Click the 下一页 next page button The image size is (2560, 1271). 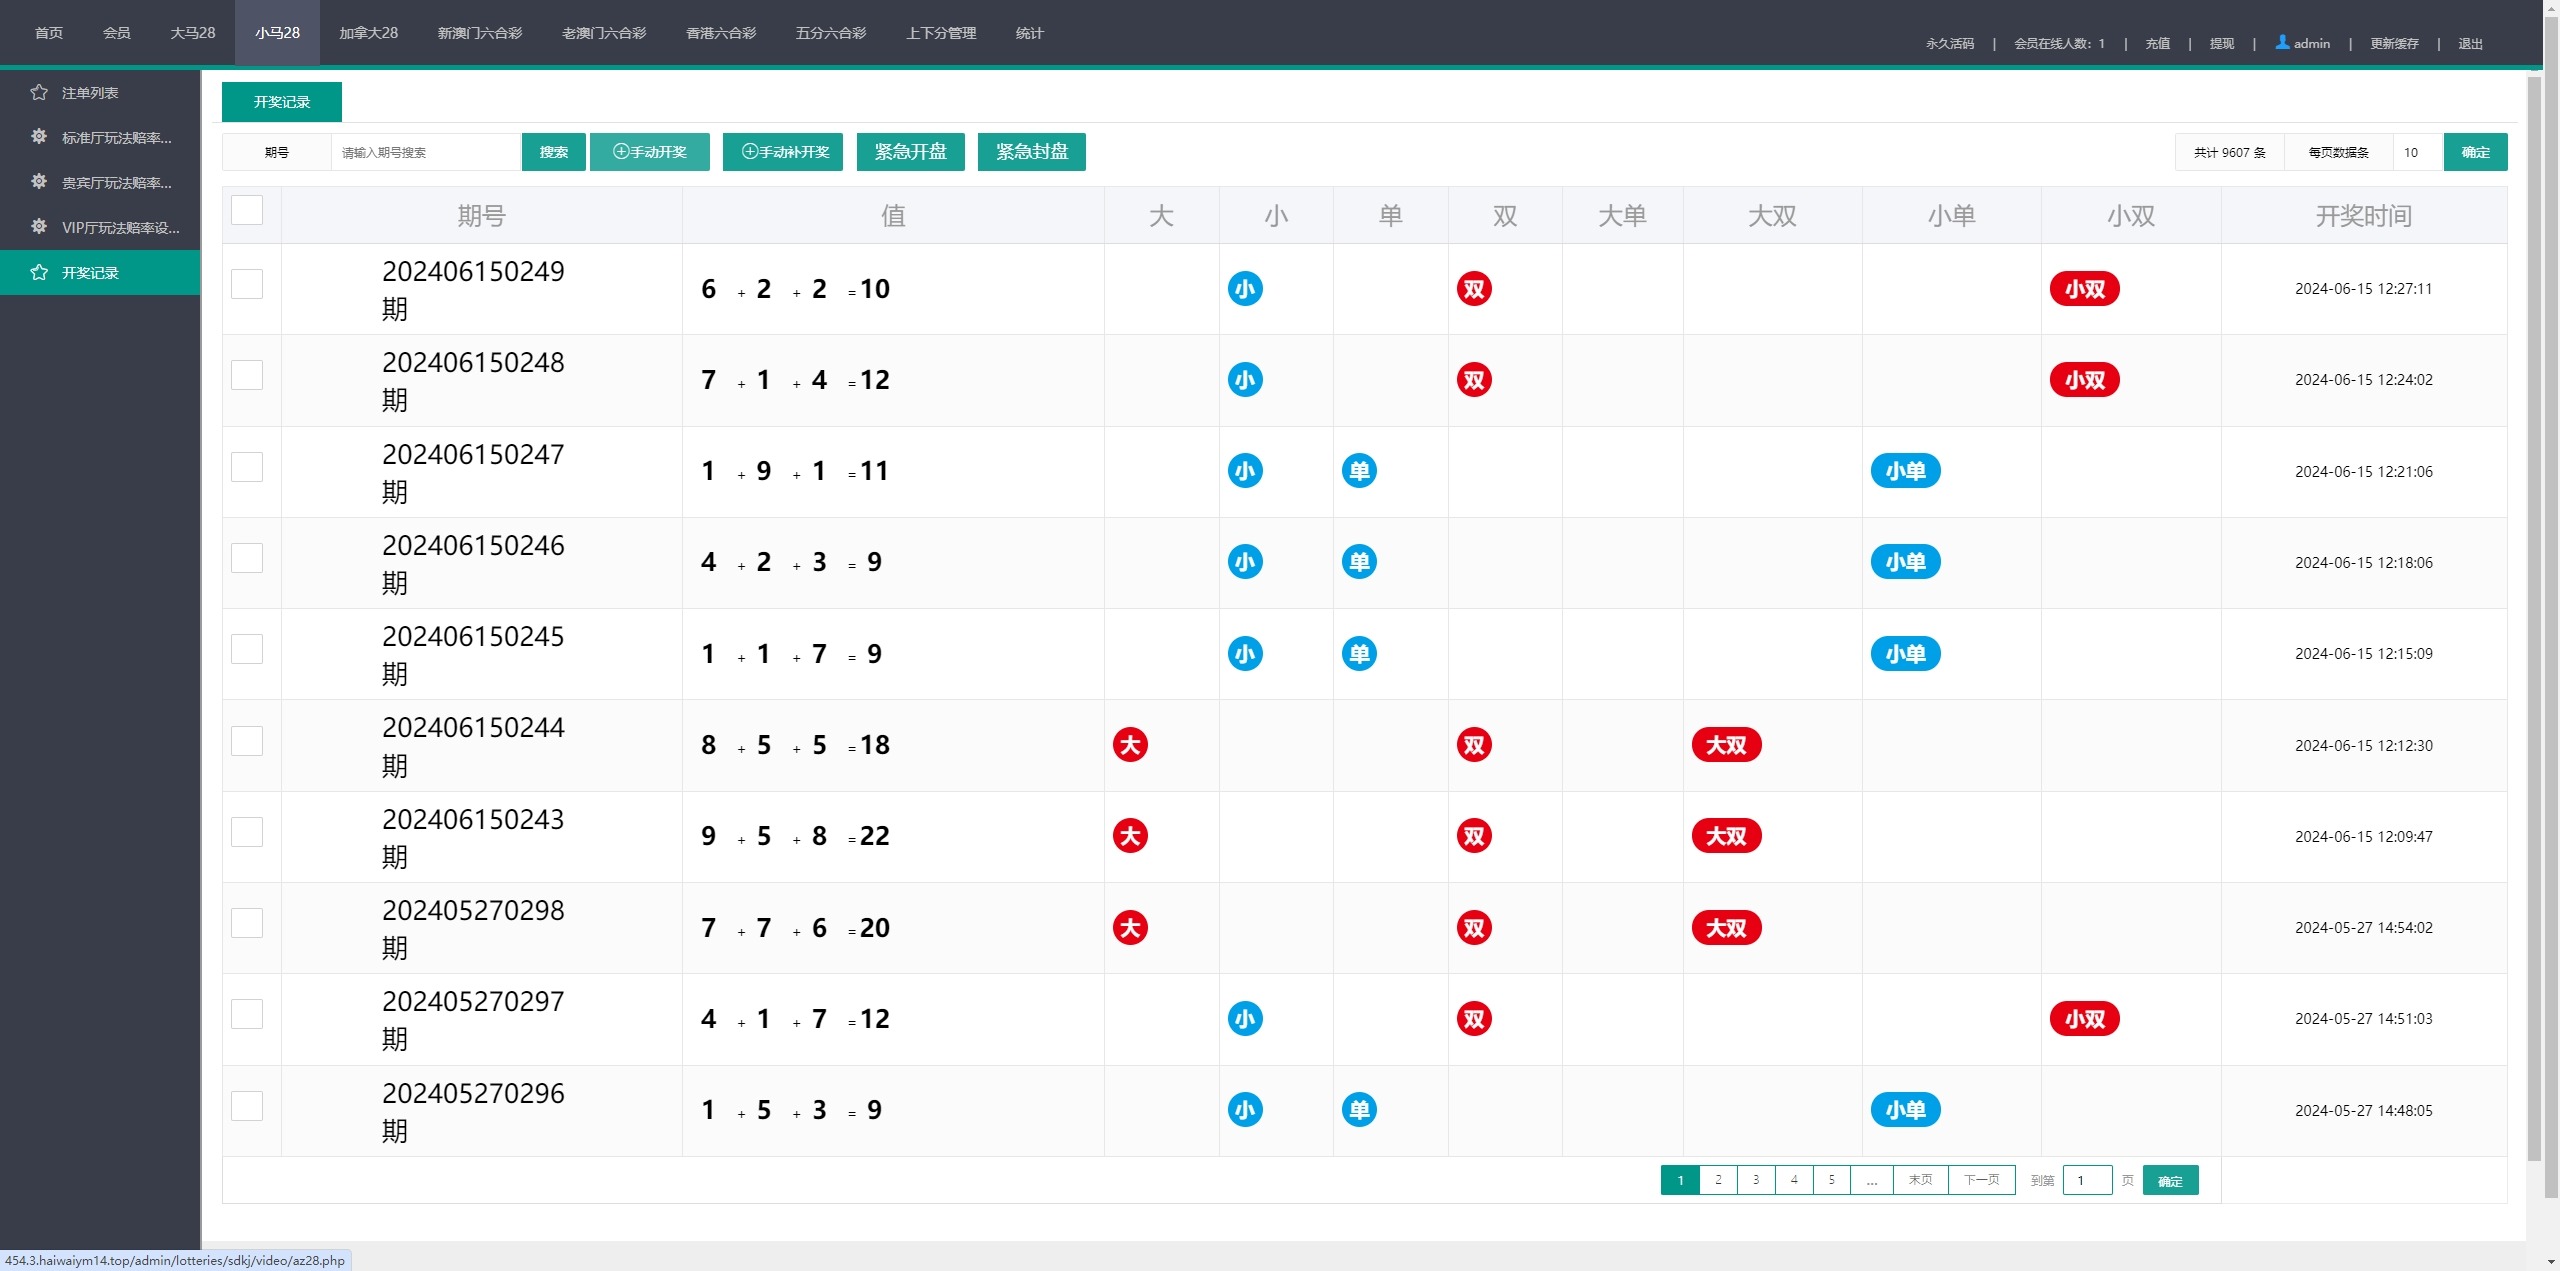coord(1981,1180)
